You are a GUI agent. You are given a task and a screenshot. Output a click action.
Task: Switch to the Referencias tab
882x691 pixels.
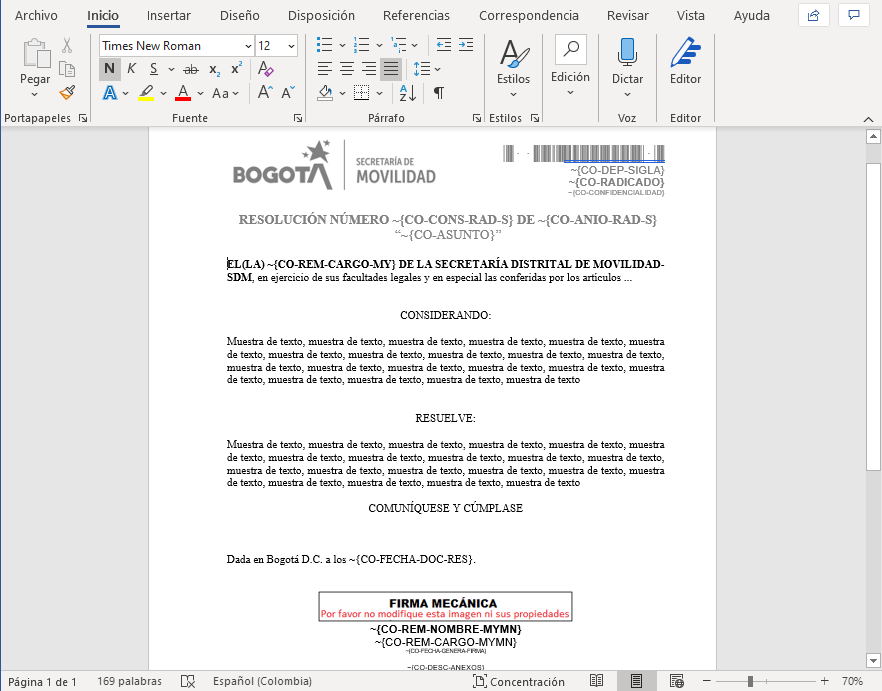(416, 16)
